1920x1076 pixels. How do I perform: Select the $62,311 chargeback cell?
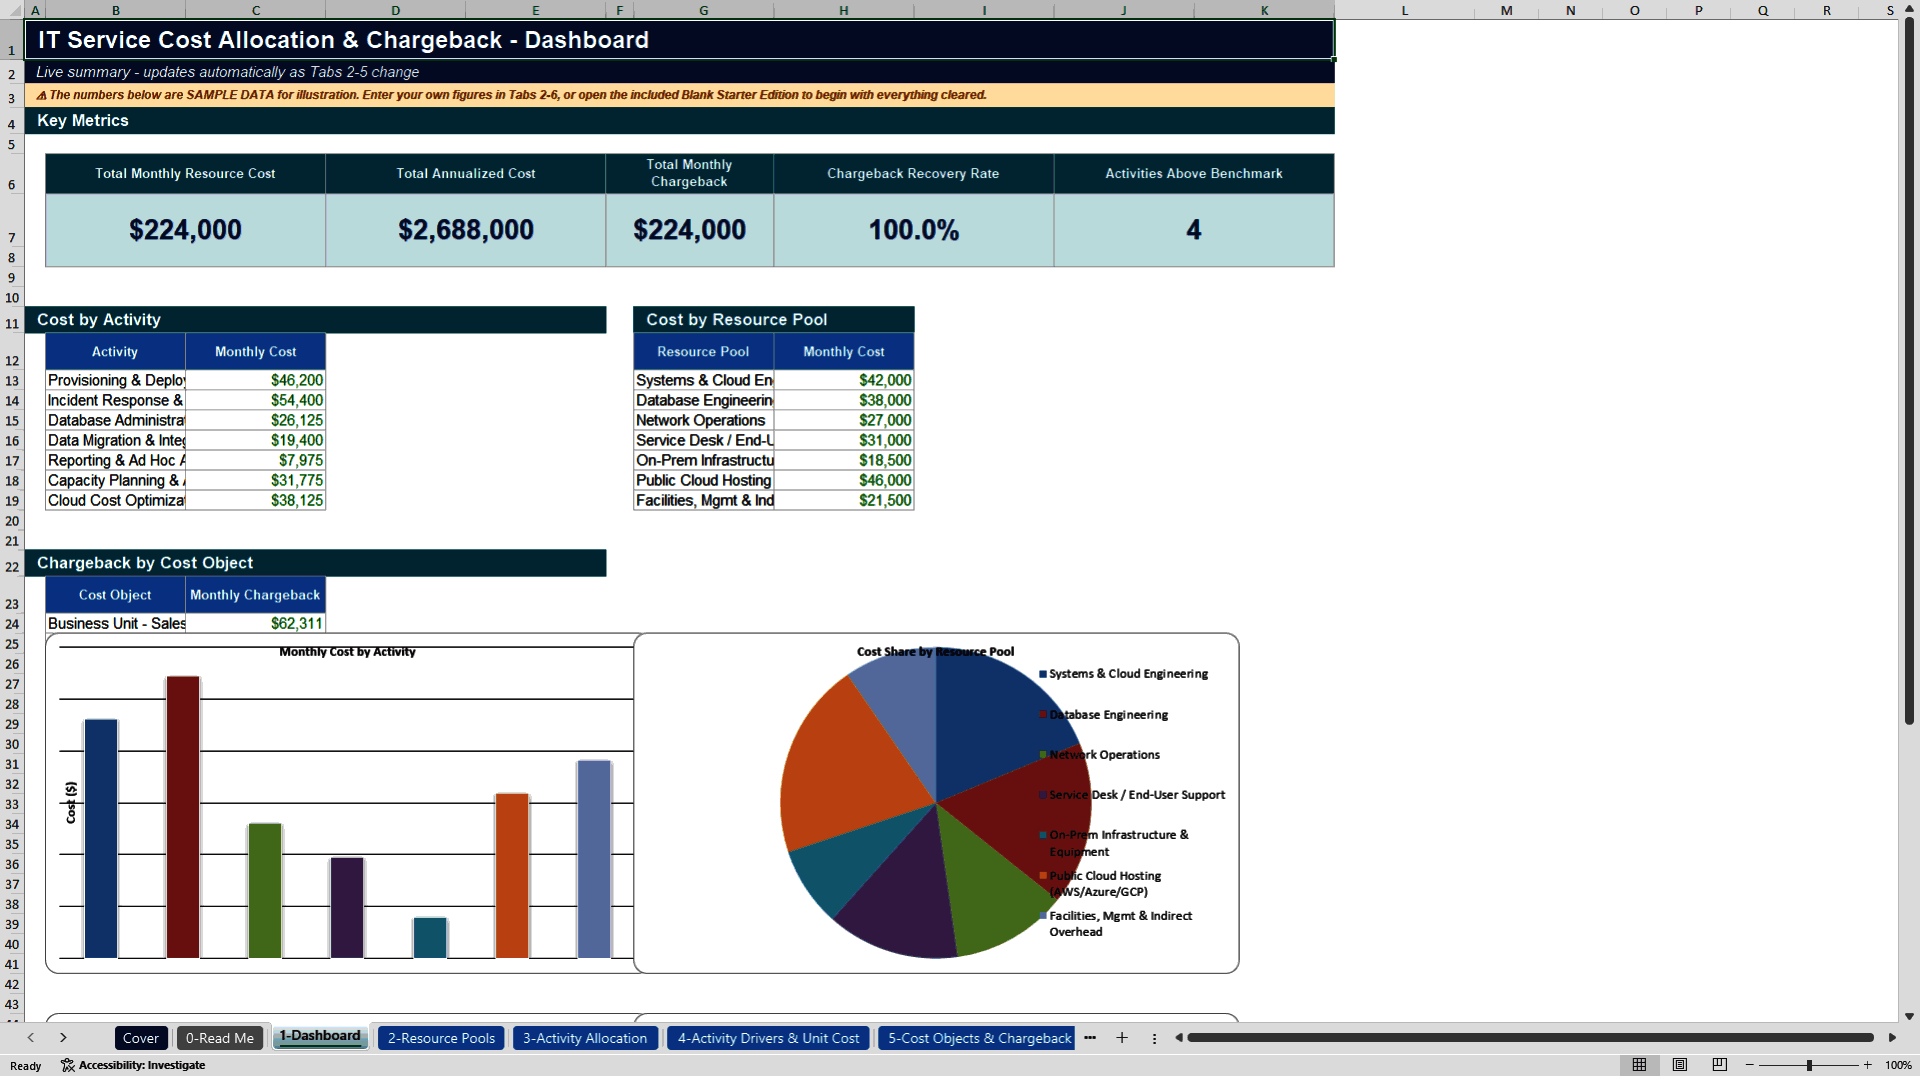pos(256,624)
